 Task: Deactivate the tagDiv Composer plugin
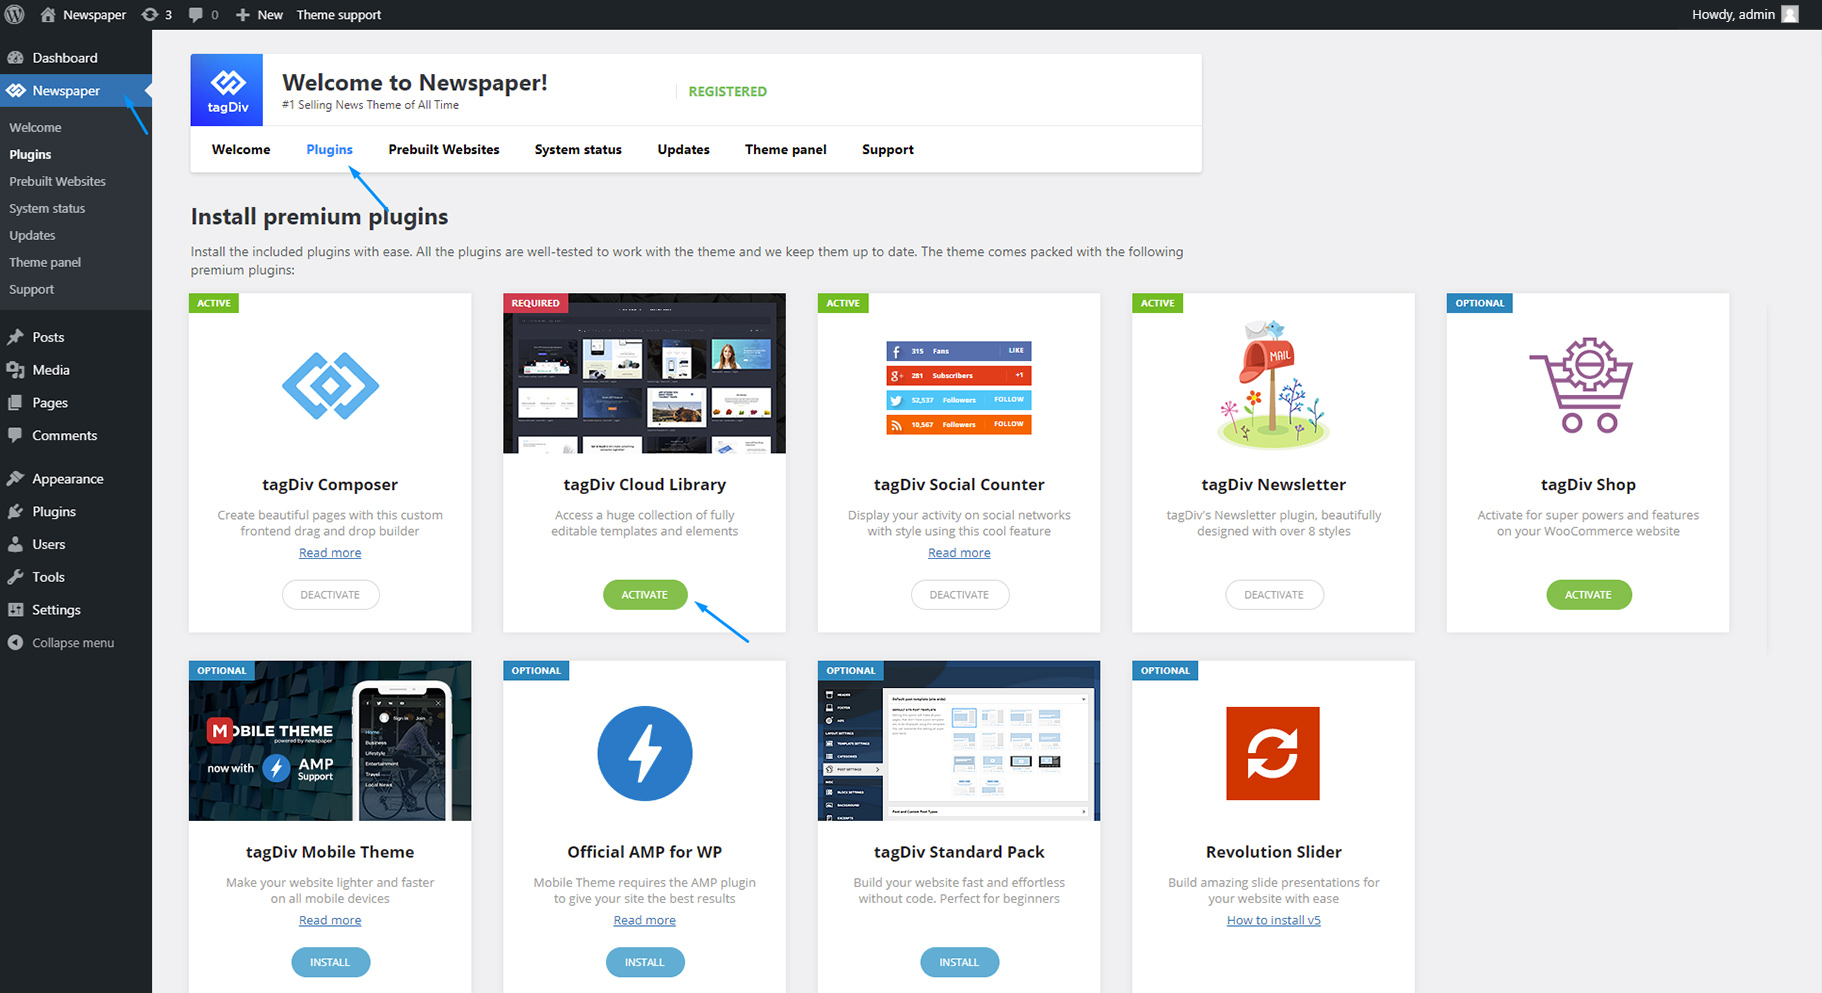click(x=330, y=595)
